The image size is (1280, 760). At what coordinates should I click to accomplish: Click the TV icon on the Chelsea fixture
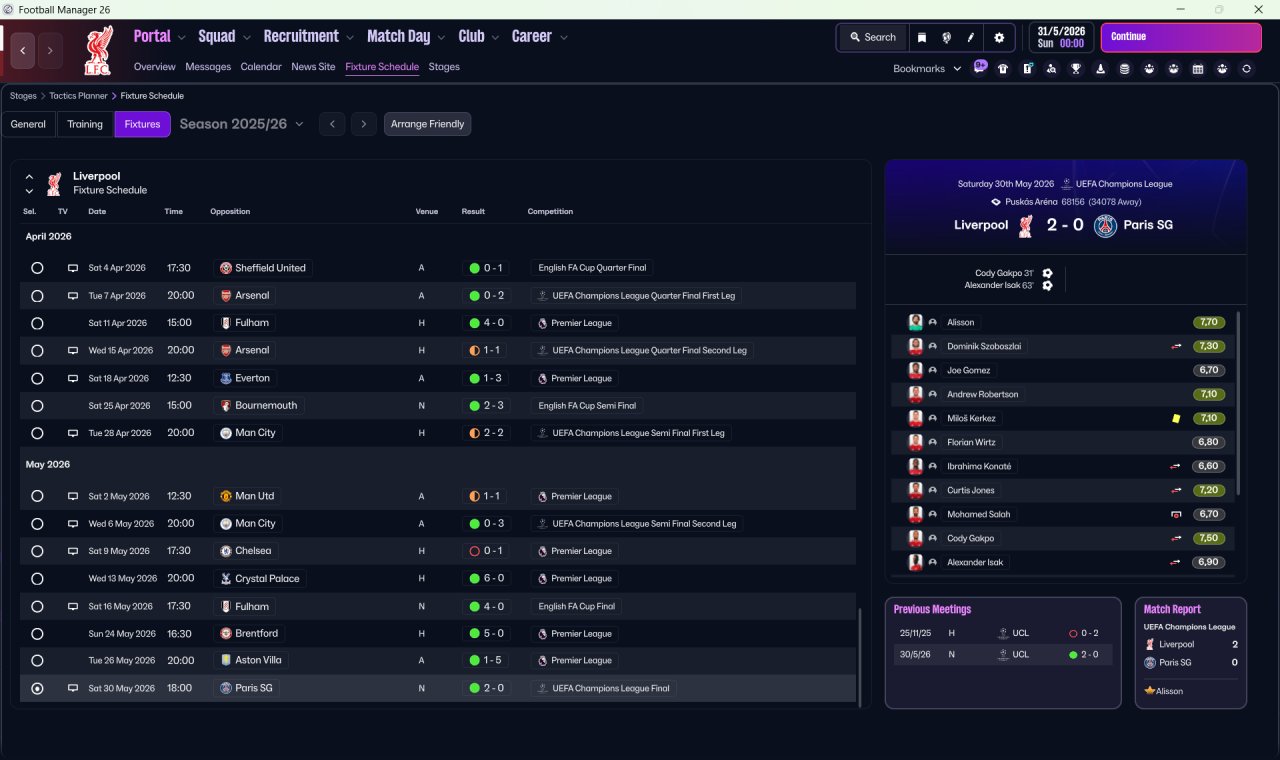point(73,551)
